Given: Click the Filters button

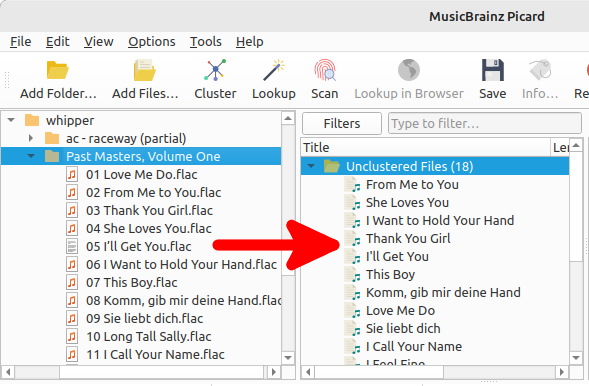Looking at the screenshot, I should click(x=342, y=124).
